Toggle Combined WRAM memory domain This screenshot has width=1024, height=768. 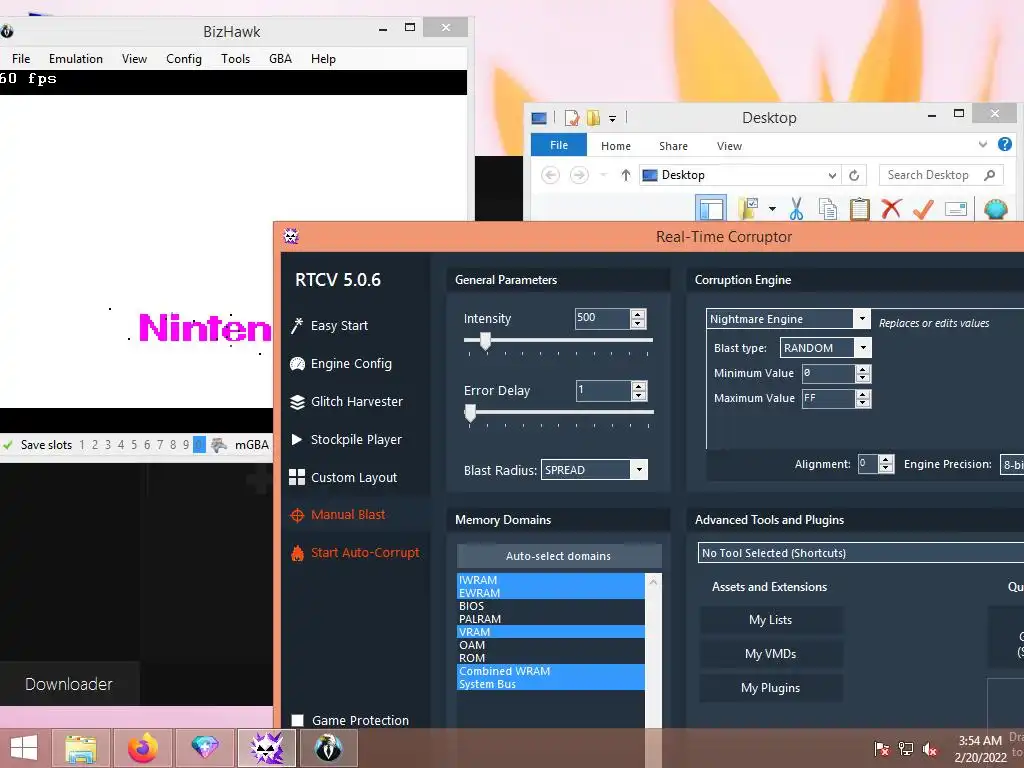[551, 671]
